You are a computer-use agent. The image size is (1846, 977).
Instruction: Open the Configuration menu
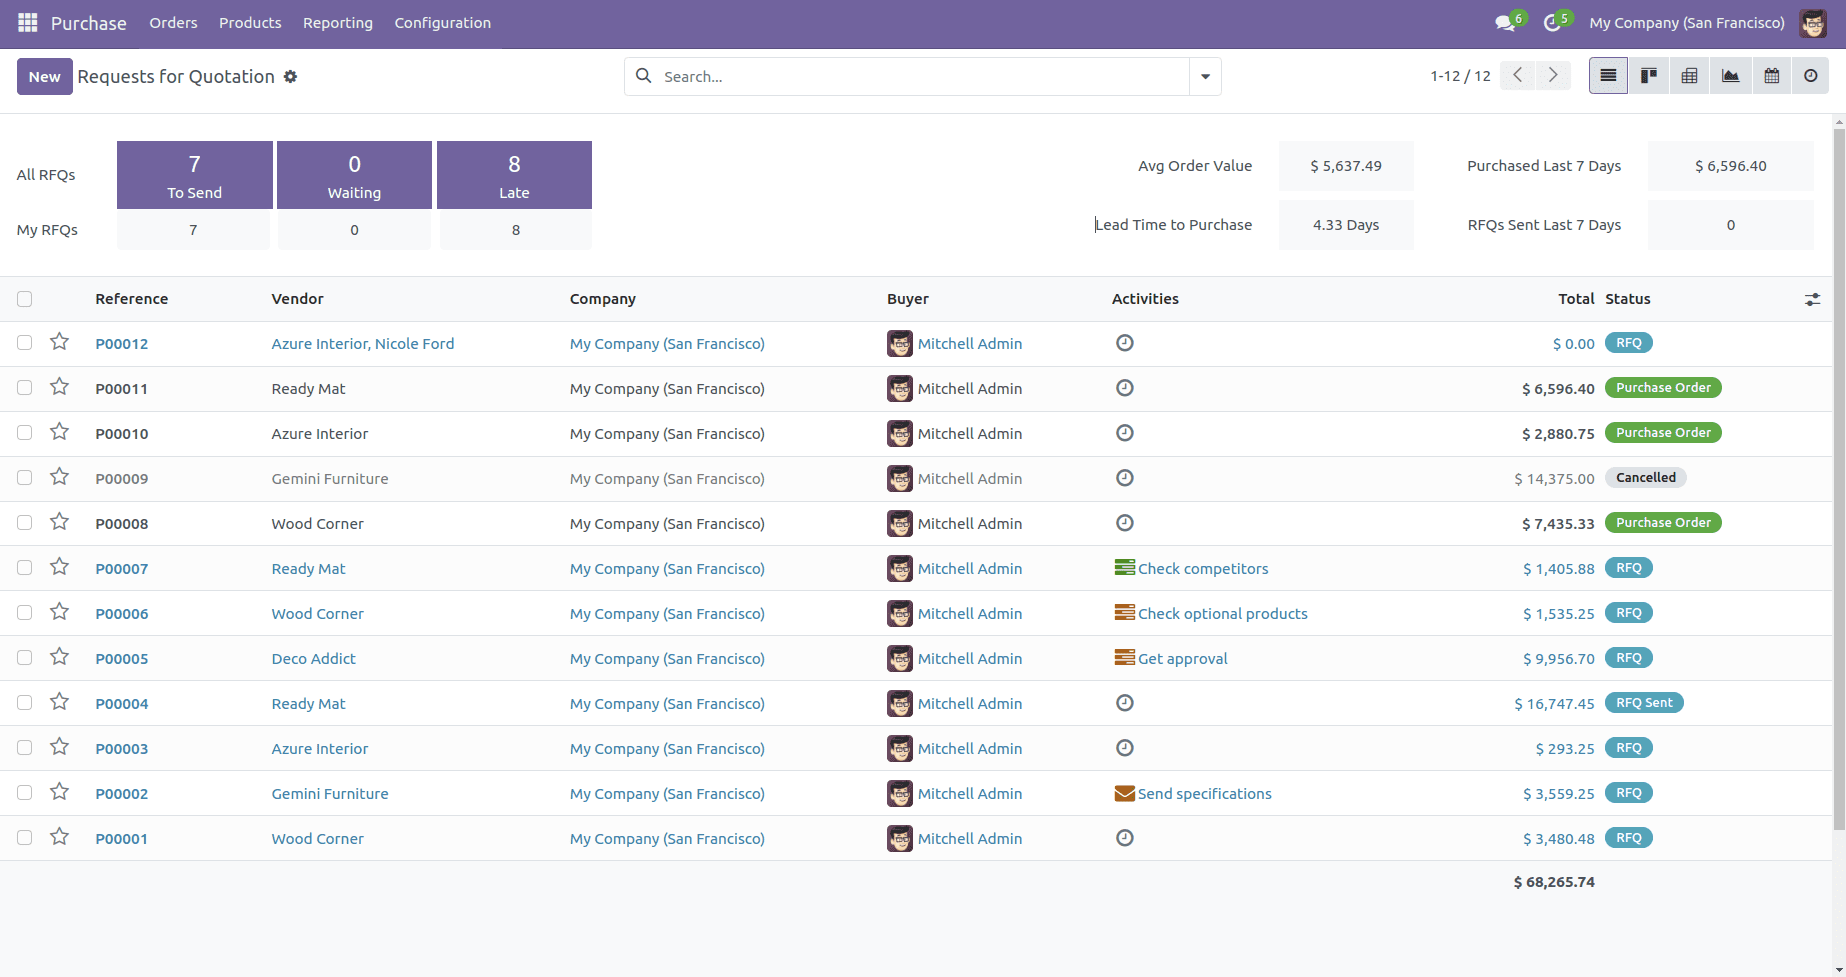(442, 22)
